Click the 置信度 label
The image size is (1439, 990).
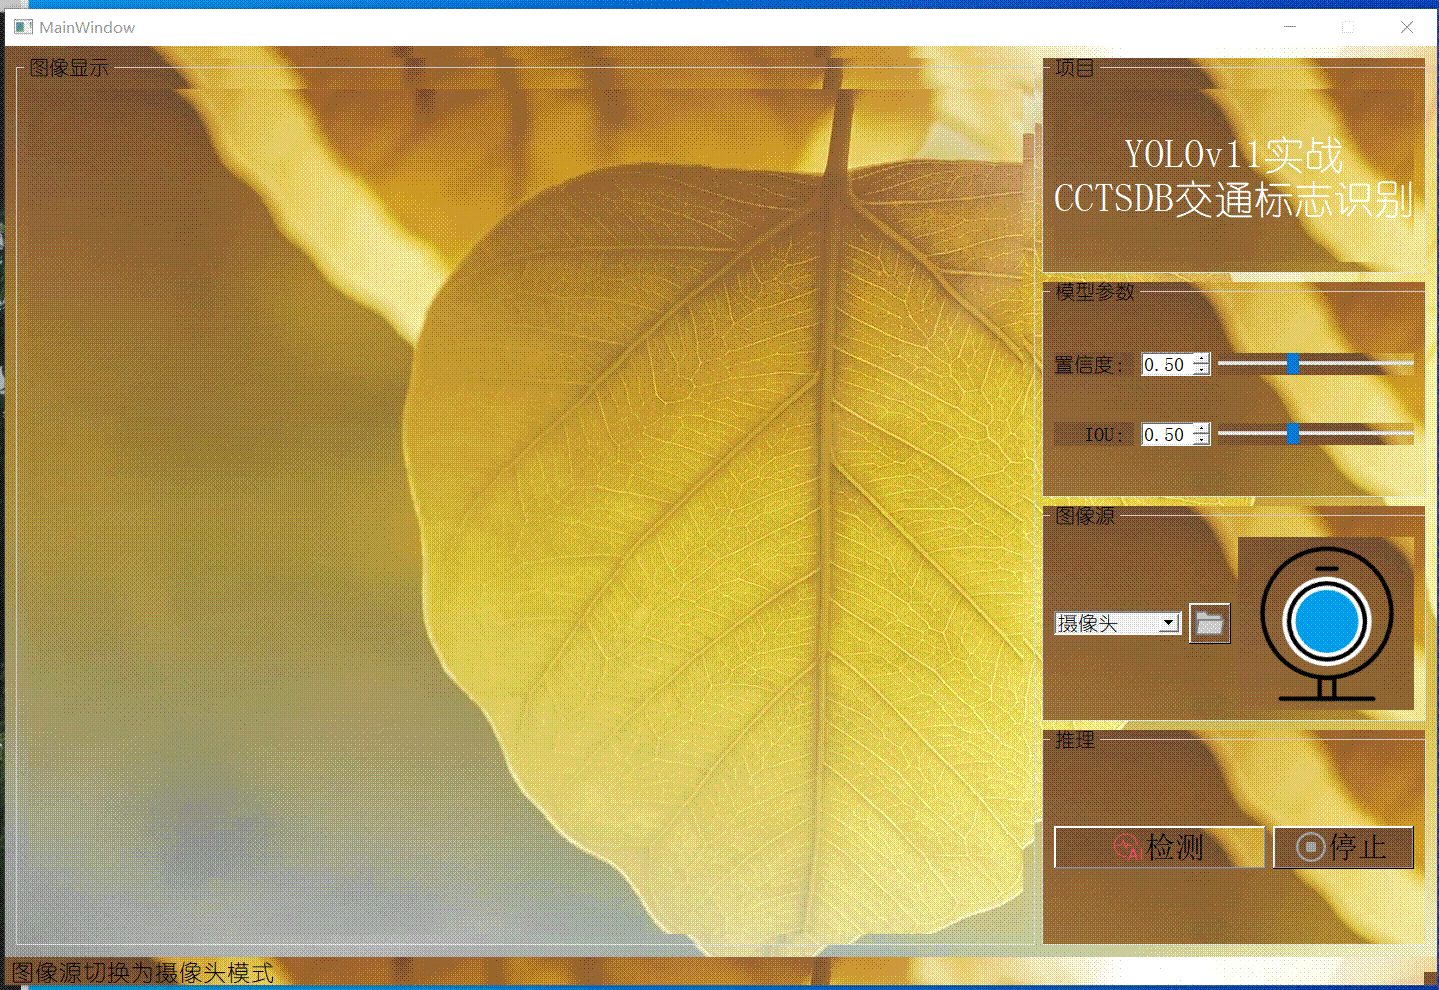[1089, 365]
